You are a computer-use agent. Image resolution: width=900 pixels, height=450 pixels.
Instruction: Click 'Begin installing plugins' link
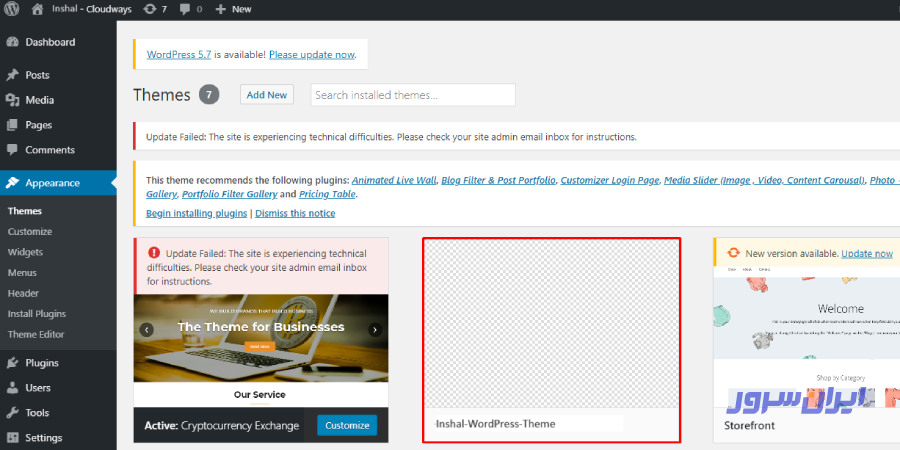tap(196, 213)
